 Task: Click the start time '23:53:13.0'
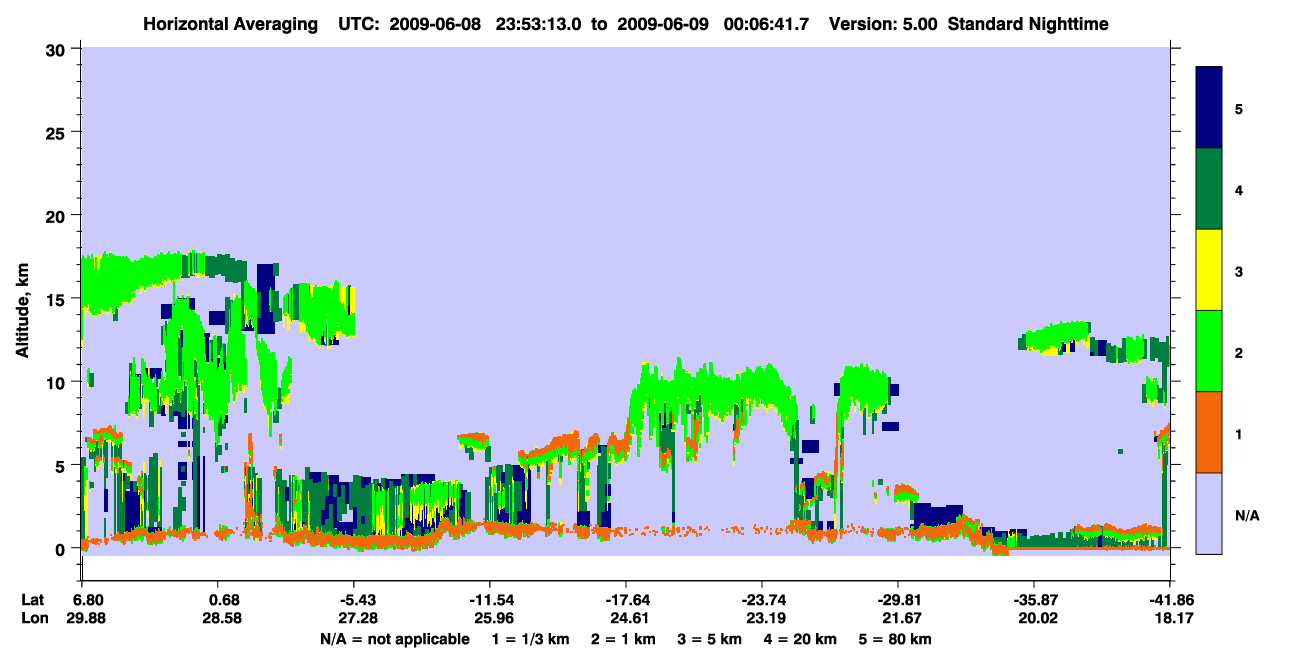coord(540,23)
